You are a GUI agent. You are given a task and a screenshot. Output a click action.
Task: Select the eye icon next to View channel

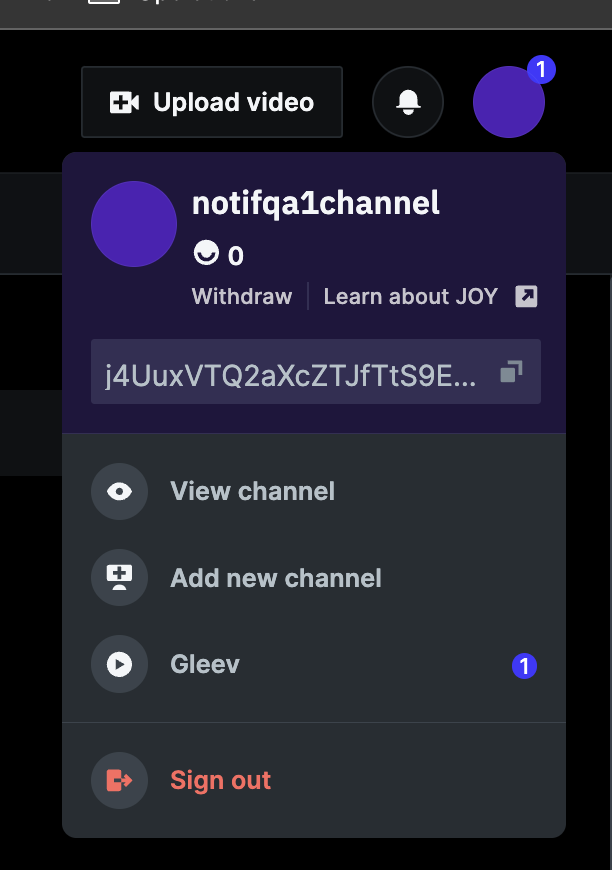pos(119,491)
